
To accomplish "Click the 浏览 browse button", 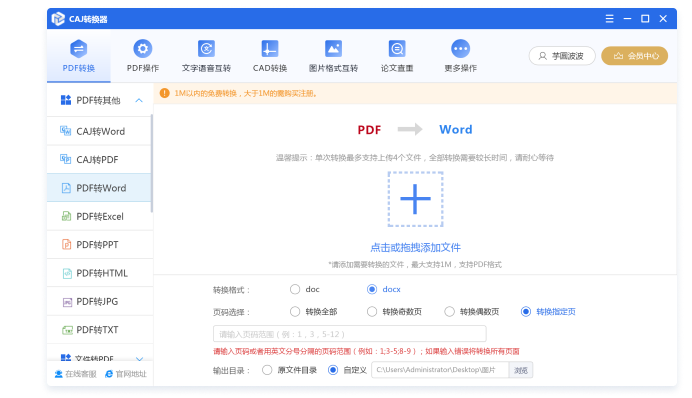I will tap(521, 370).
